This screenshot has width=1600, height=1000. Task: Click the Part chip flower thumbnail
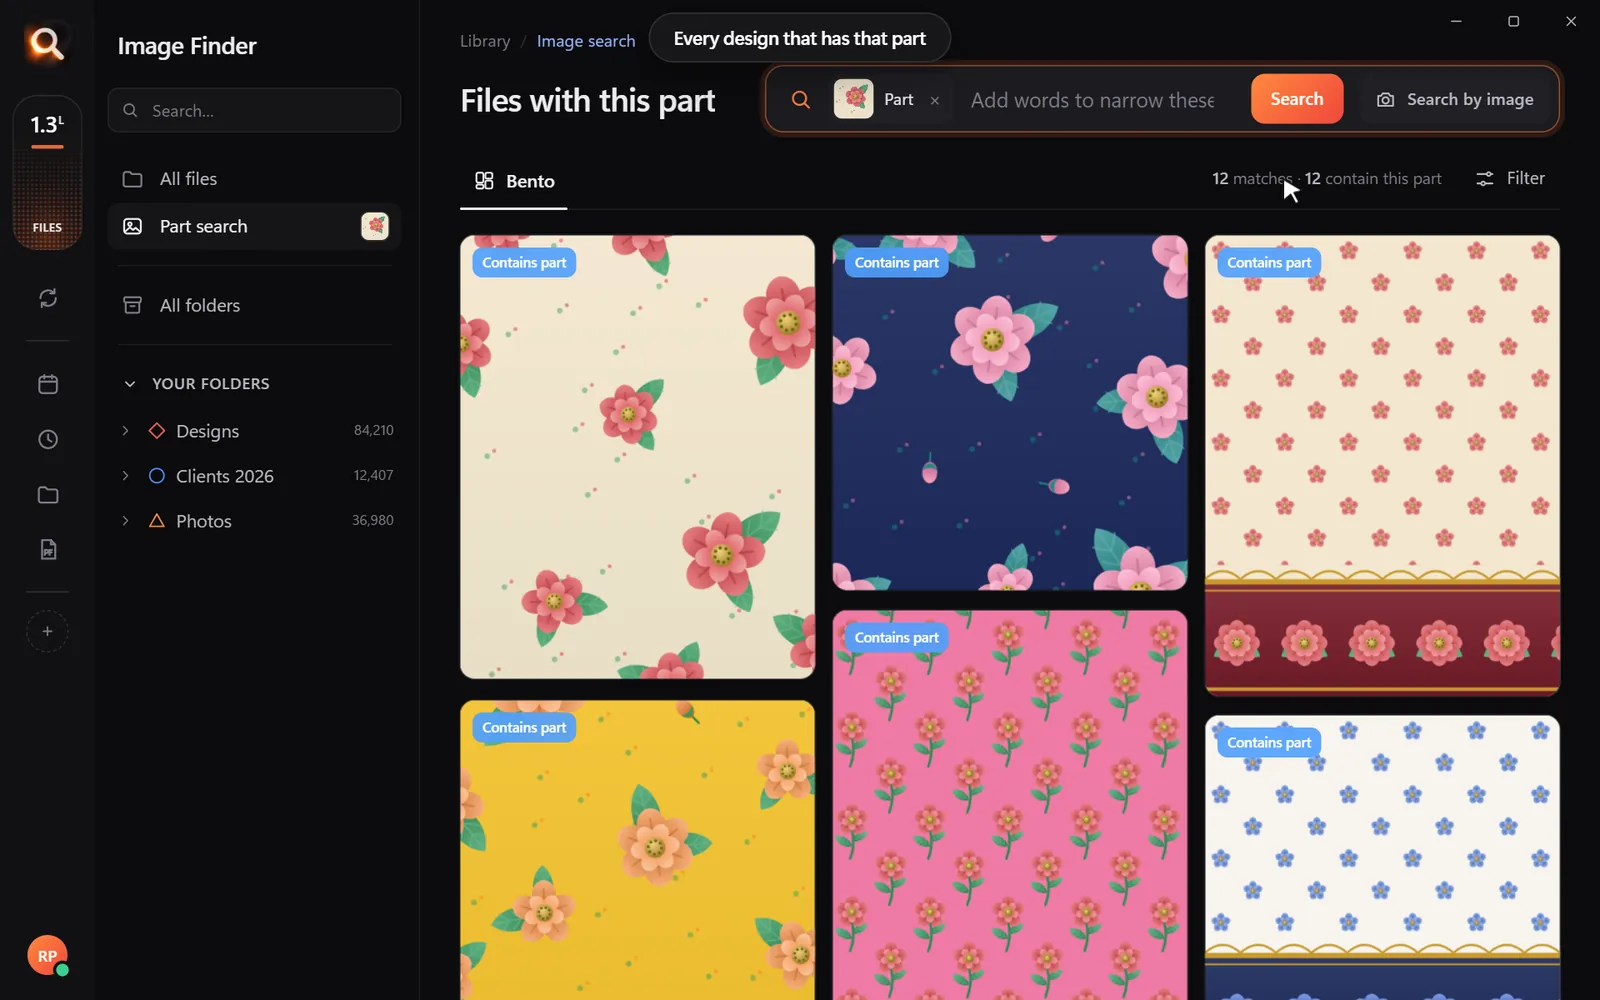click(853, 99)
